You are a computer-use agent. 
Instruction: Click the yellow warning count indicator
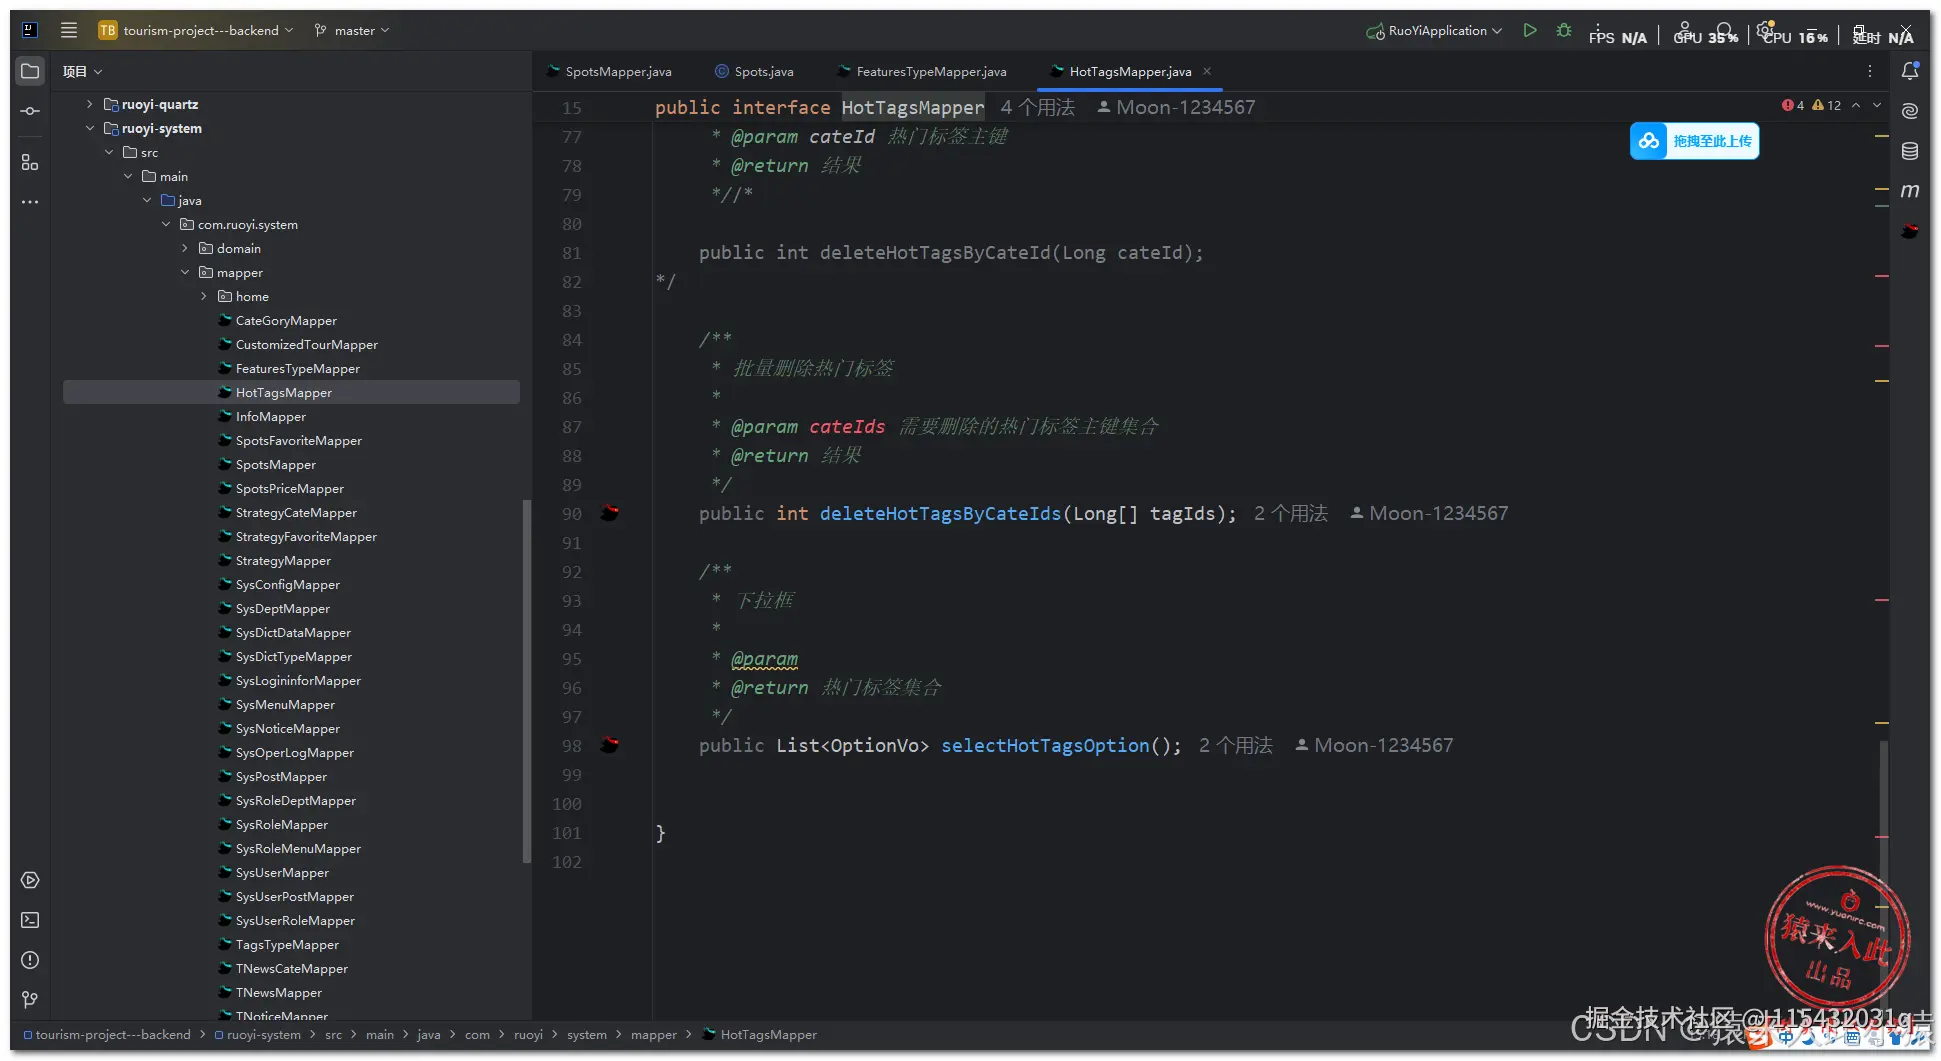(x=1827, y=105)
